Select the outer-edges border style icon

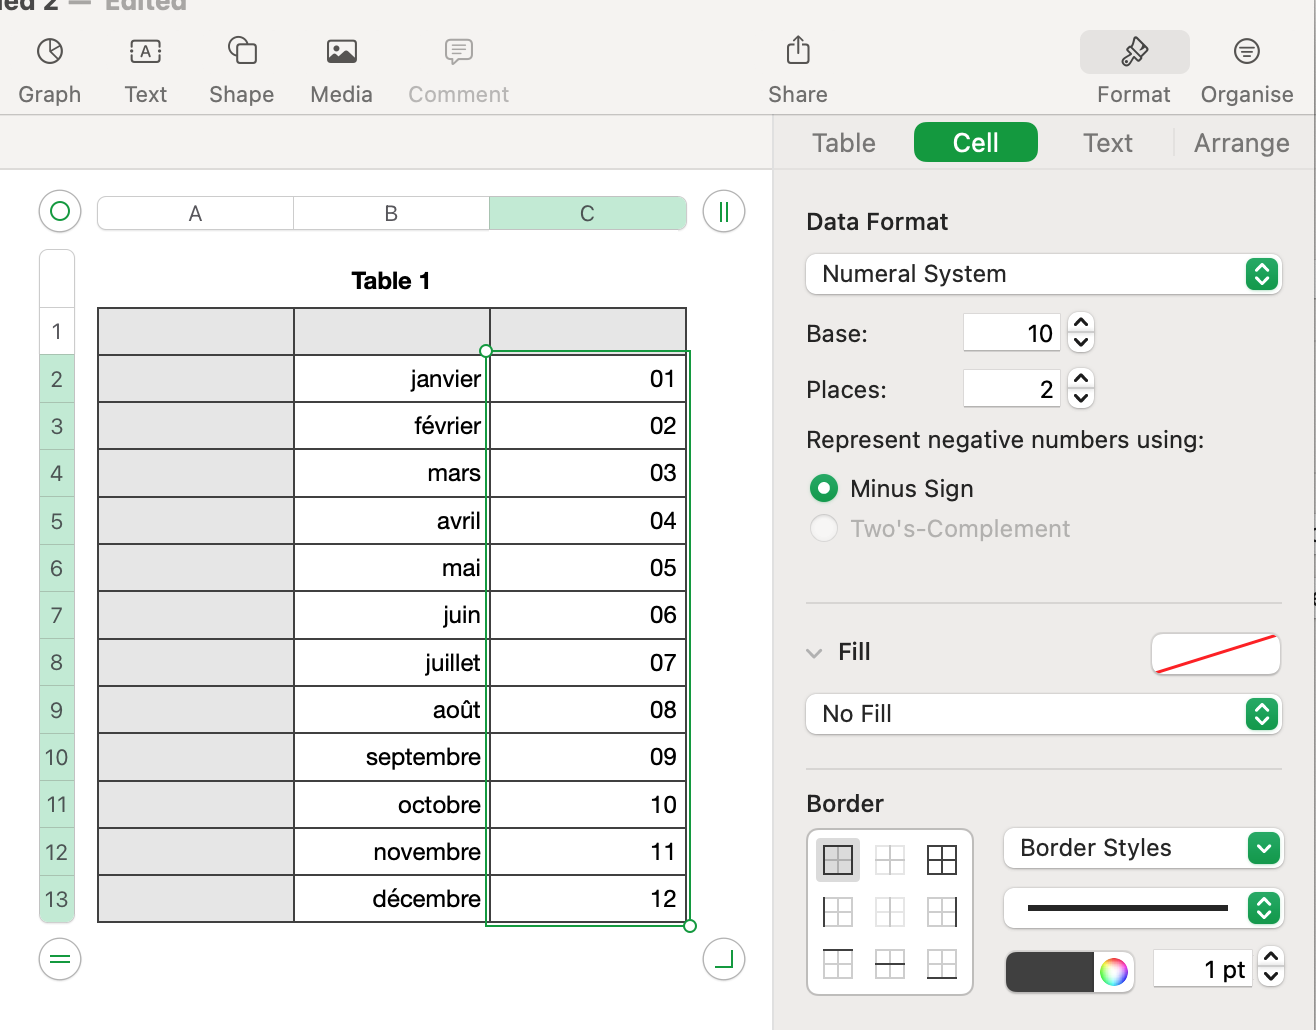[x=837, y=859]
